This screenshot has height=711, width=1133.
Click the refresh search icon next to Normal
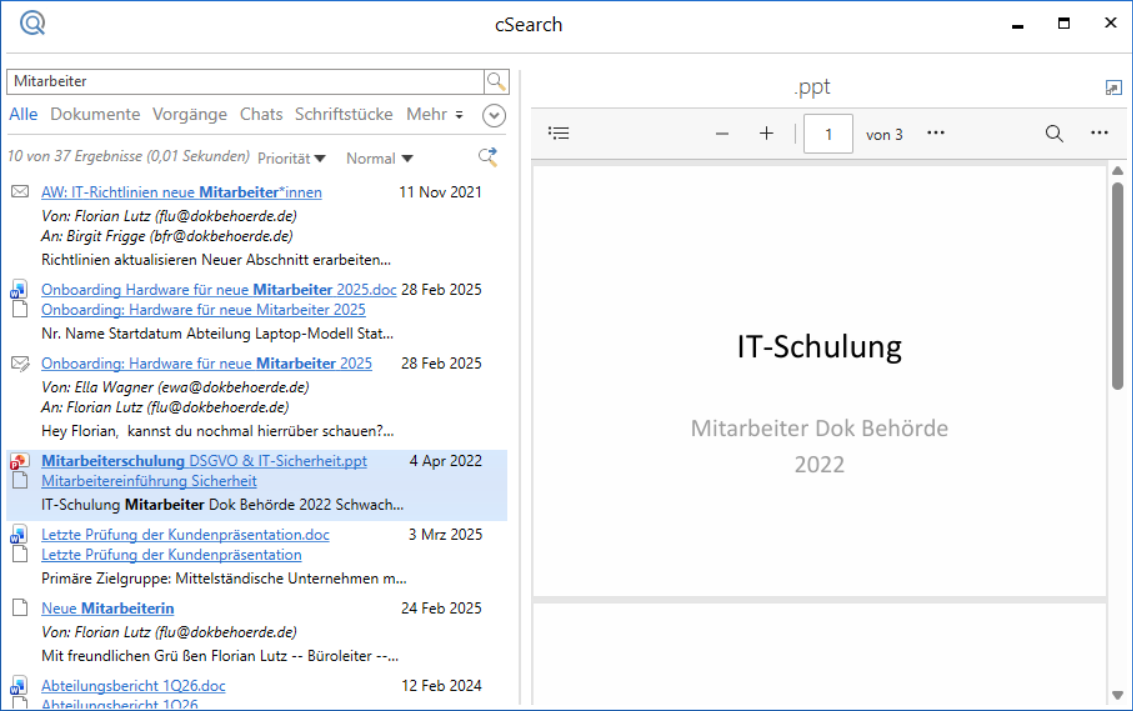coord(488,157)
